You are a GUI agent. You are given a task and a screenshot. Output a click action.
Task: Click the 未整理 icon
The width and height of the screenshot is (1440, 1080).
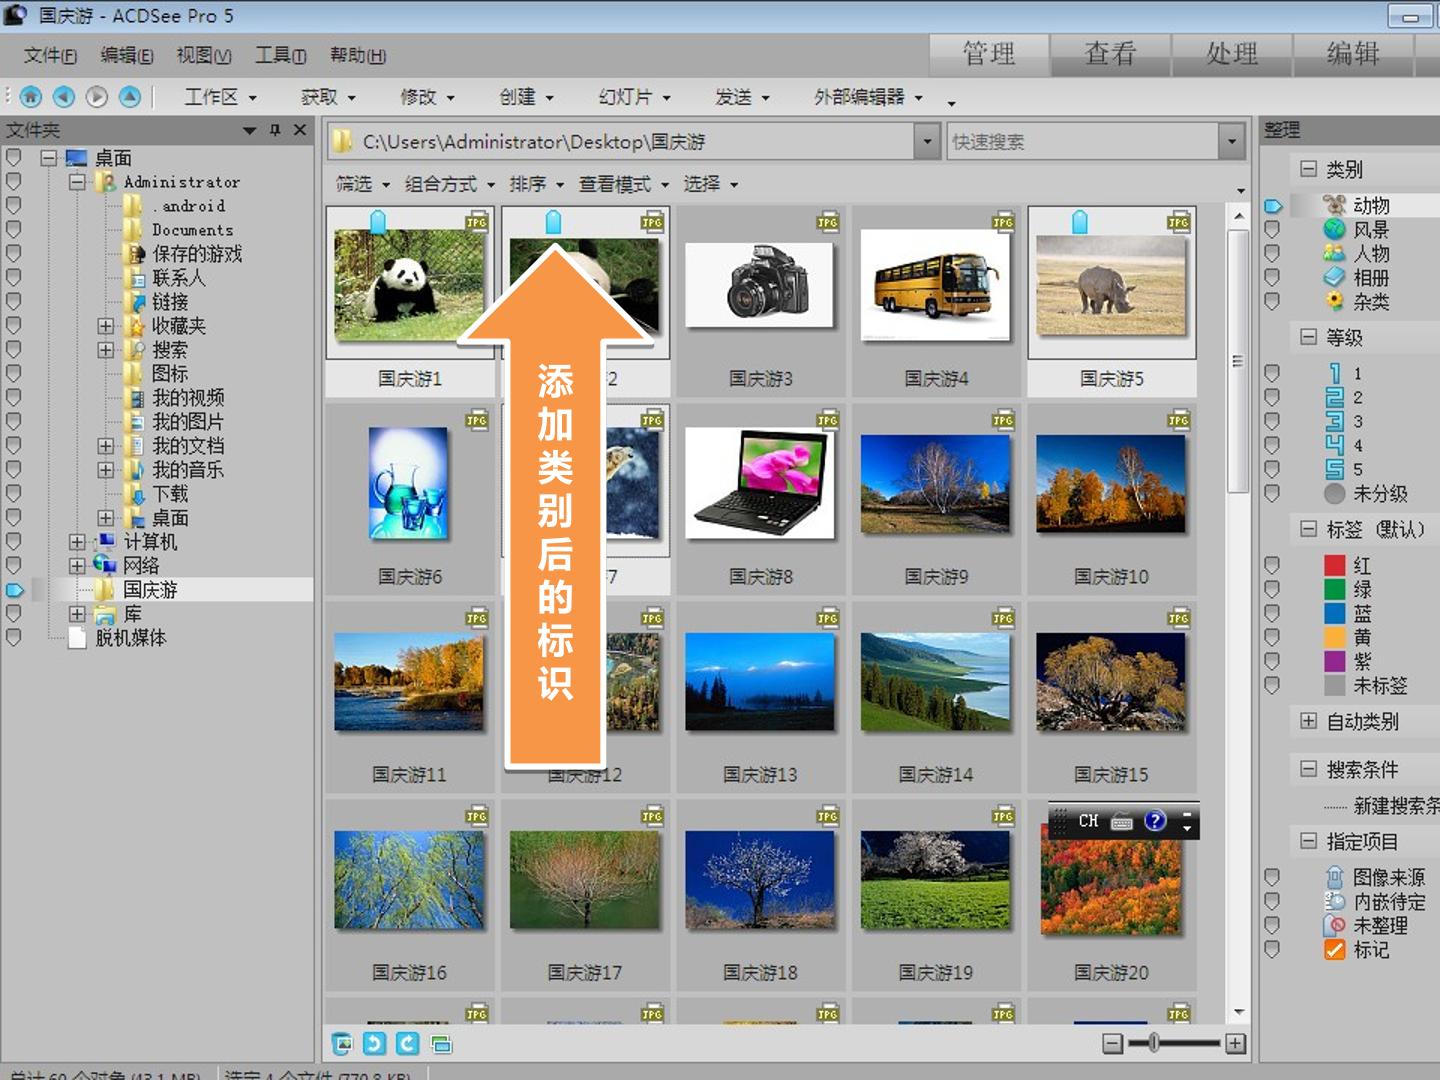[x=1334, y=925]
